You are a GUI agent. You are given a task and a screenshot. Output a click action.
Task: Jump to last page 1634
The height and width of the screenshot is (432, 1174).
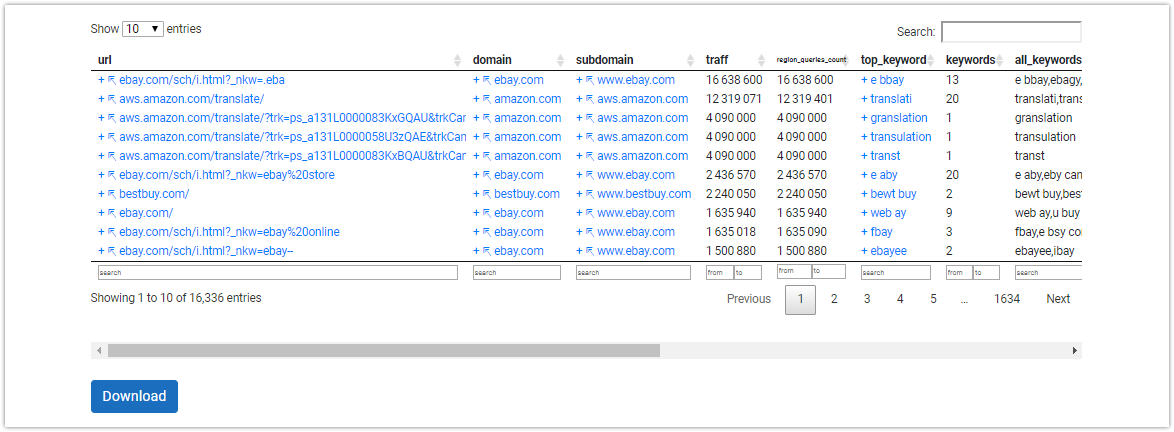[1007, 299]
